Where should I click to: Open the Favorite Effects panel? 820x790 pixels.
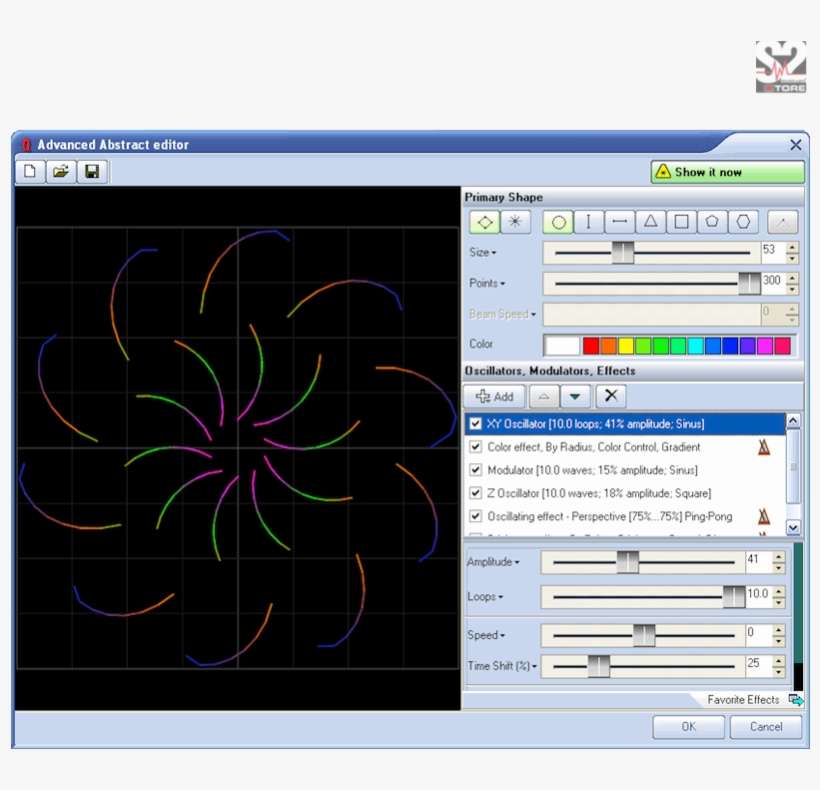click(x=744, y=699)
